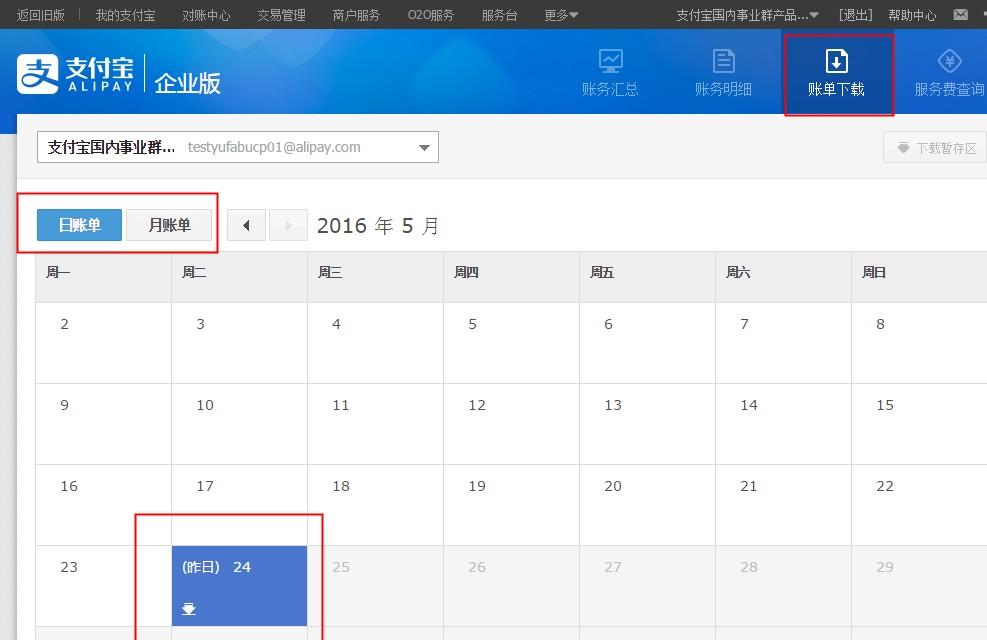Select May 8 on the calendar

tap(919, 343)
